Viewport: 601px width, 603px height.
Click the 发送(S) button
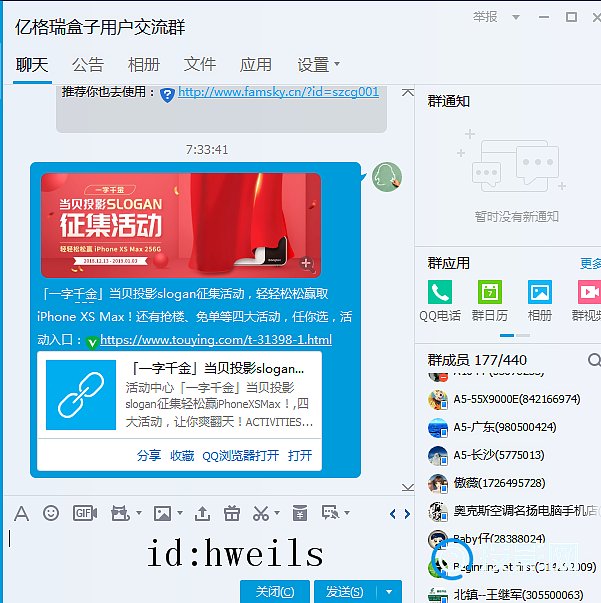pos(345,592)
